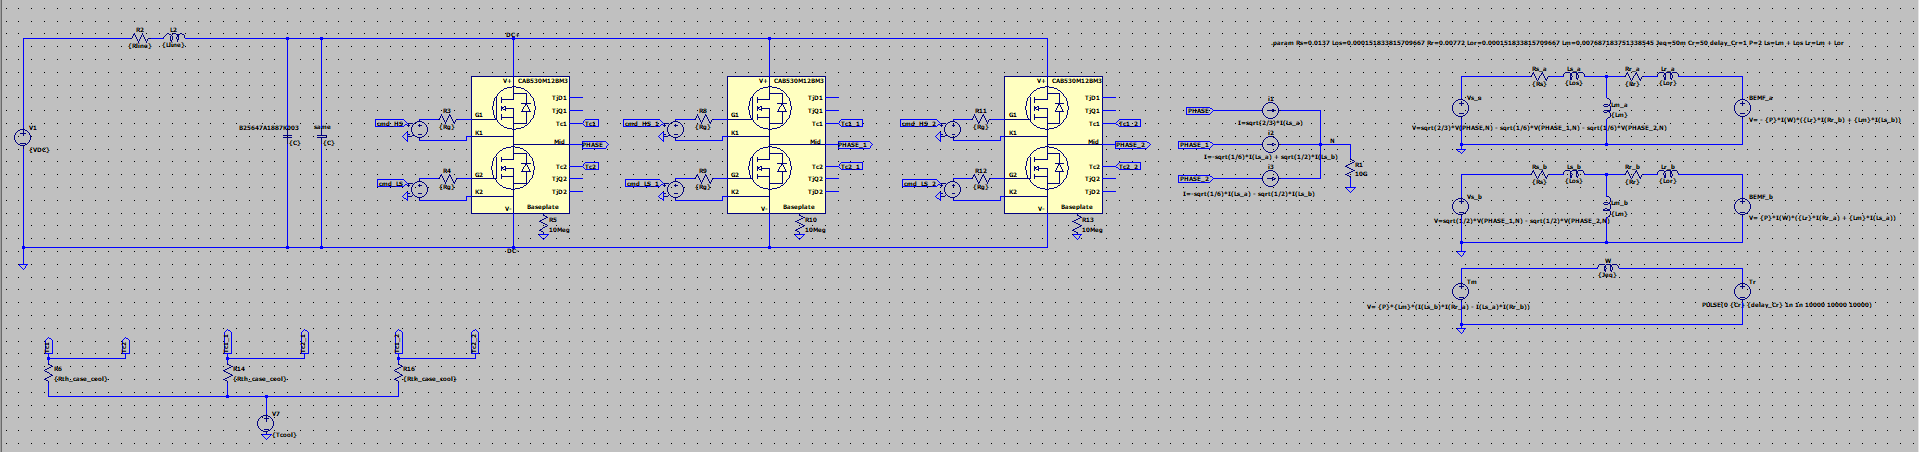Select the R14 Rth_case_cool resistor

pyautogui.click(x=227, y=373)
